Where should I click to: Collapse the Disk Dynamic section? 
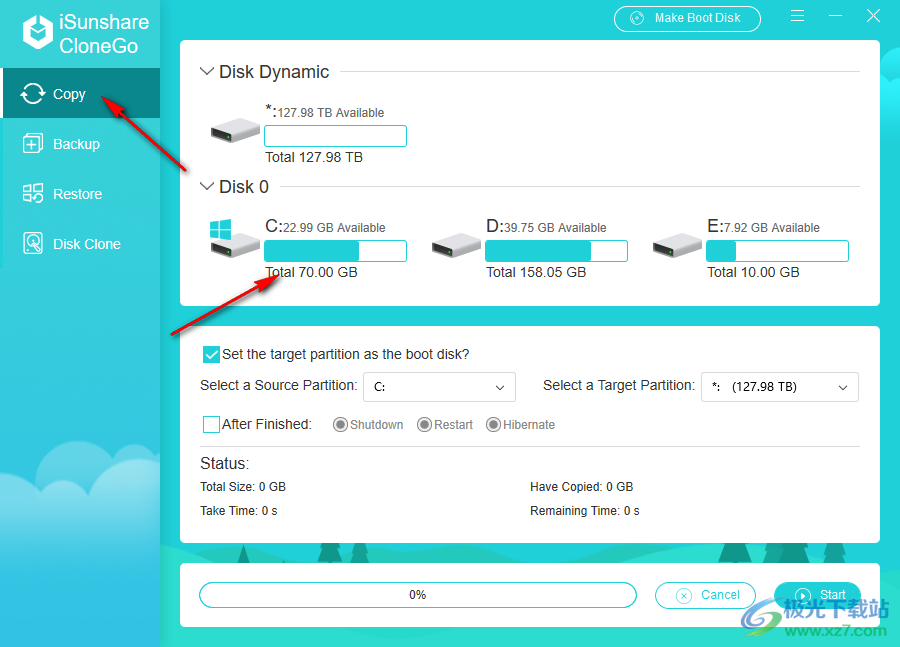[207, 71]
